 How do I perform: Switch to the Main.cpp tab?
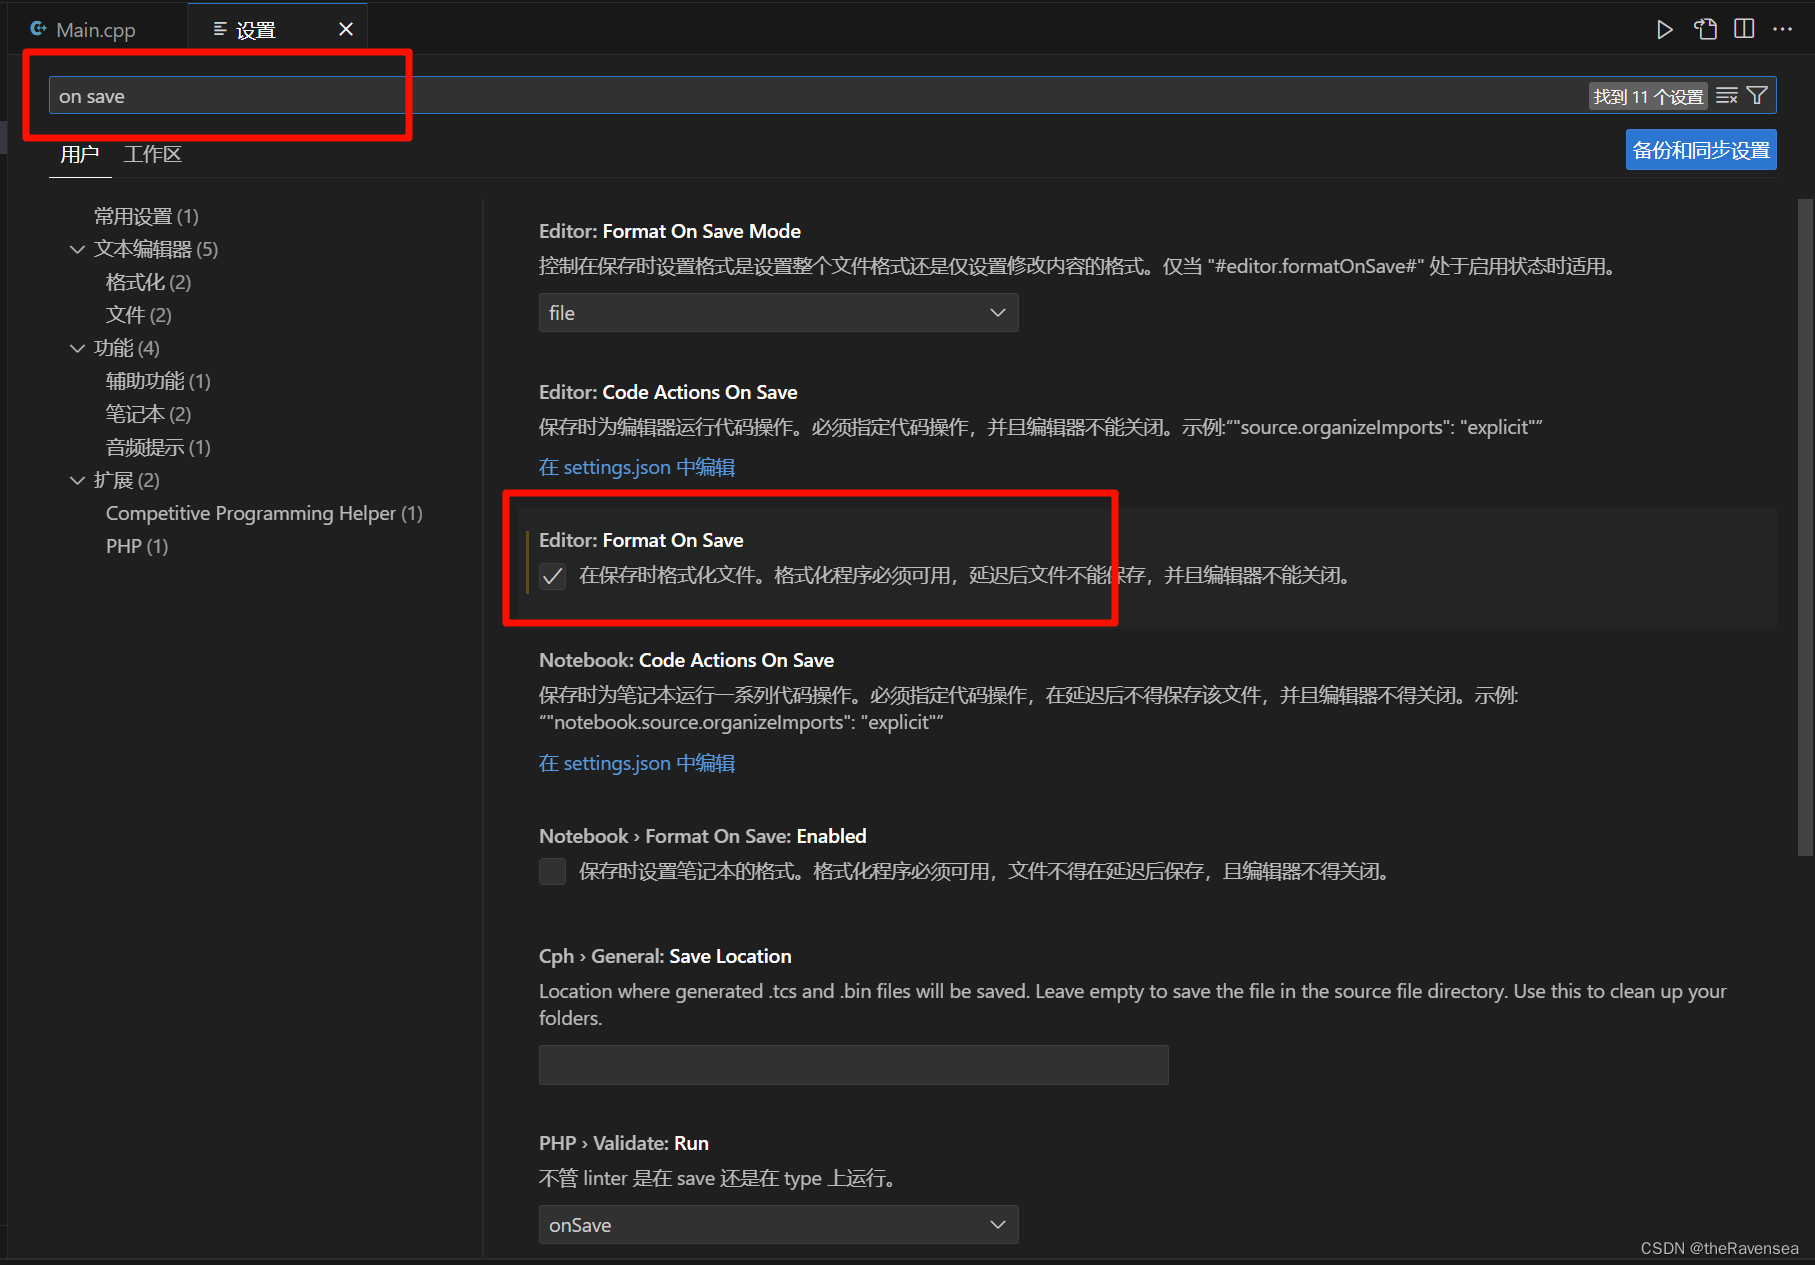coord(95,30)
